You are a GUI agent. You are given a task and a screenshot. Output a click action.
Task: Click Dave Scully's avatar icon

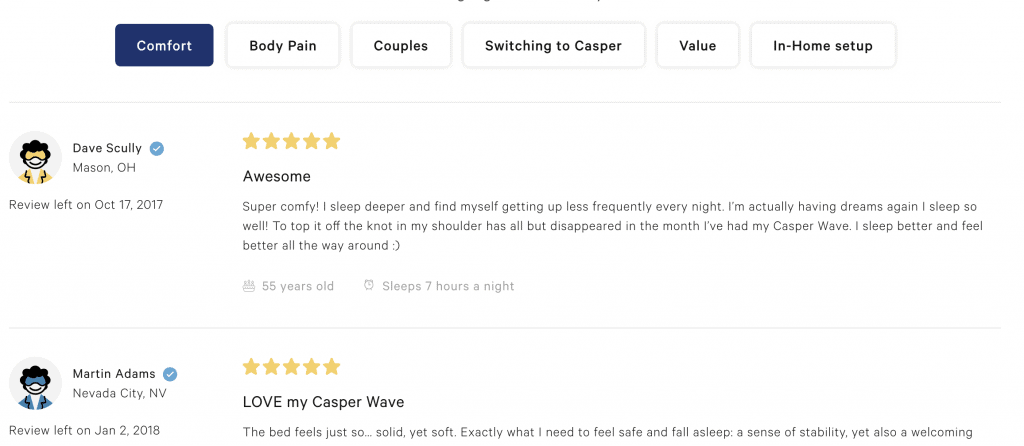click(35, 158)
